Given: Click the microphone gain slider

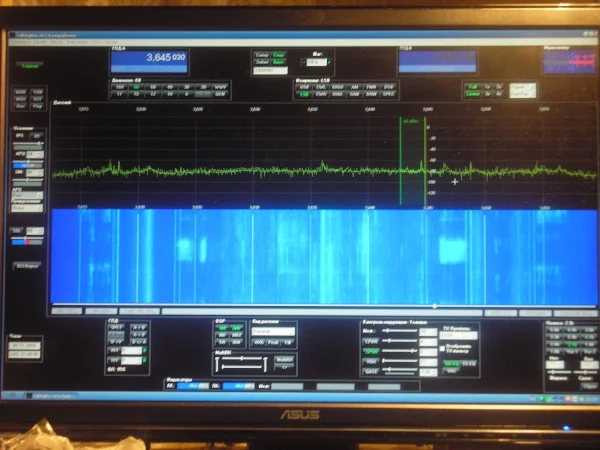Looking at the screenshot, I should coord(399,331).
